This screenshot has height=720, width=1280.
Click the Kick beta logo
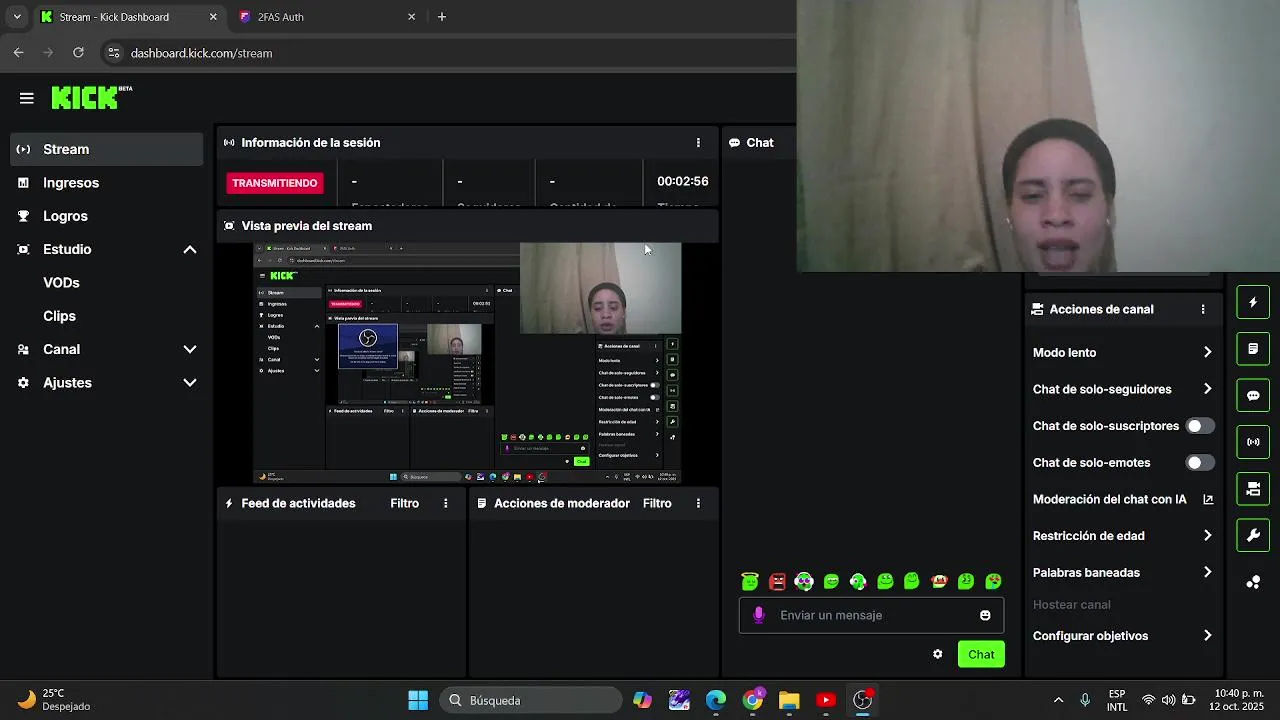point(92,97)
